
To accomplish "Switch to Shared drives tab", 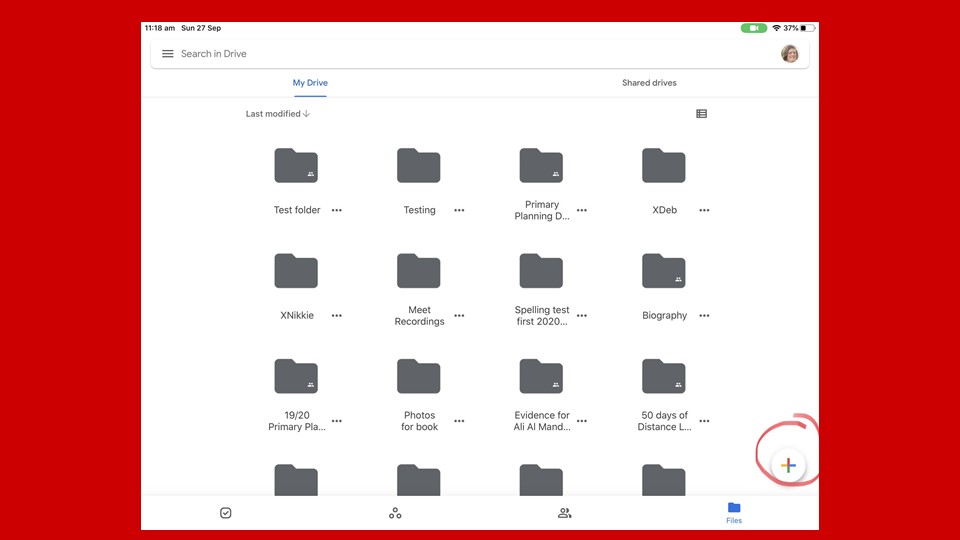I will tap(649, 83).
